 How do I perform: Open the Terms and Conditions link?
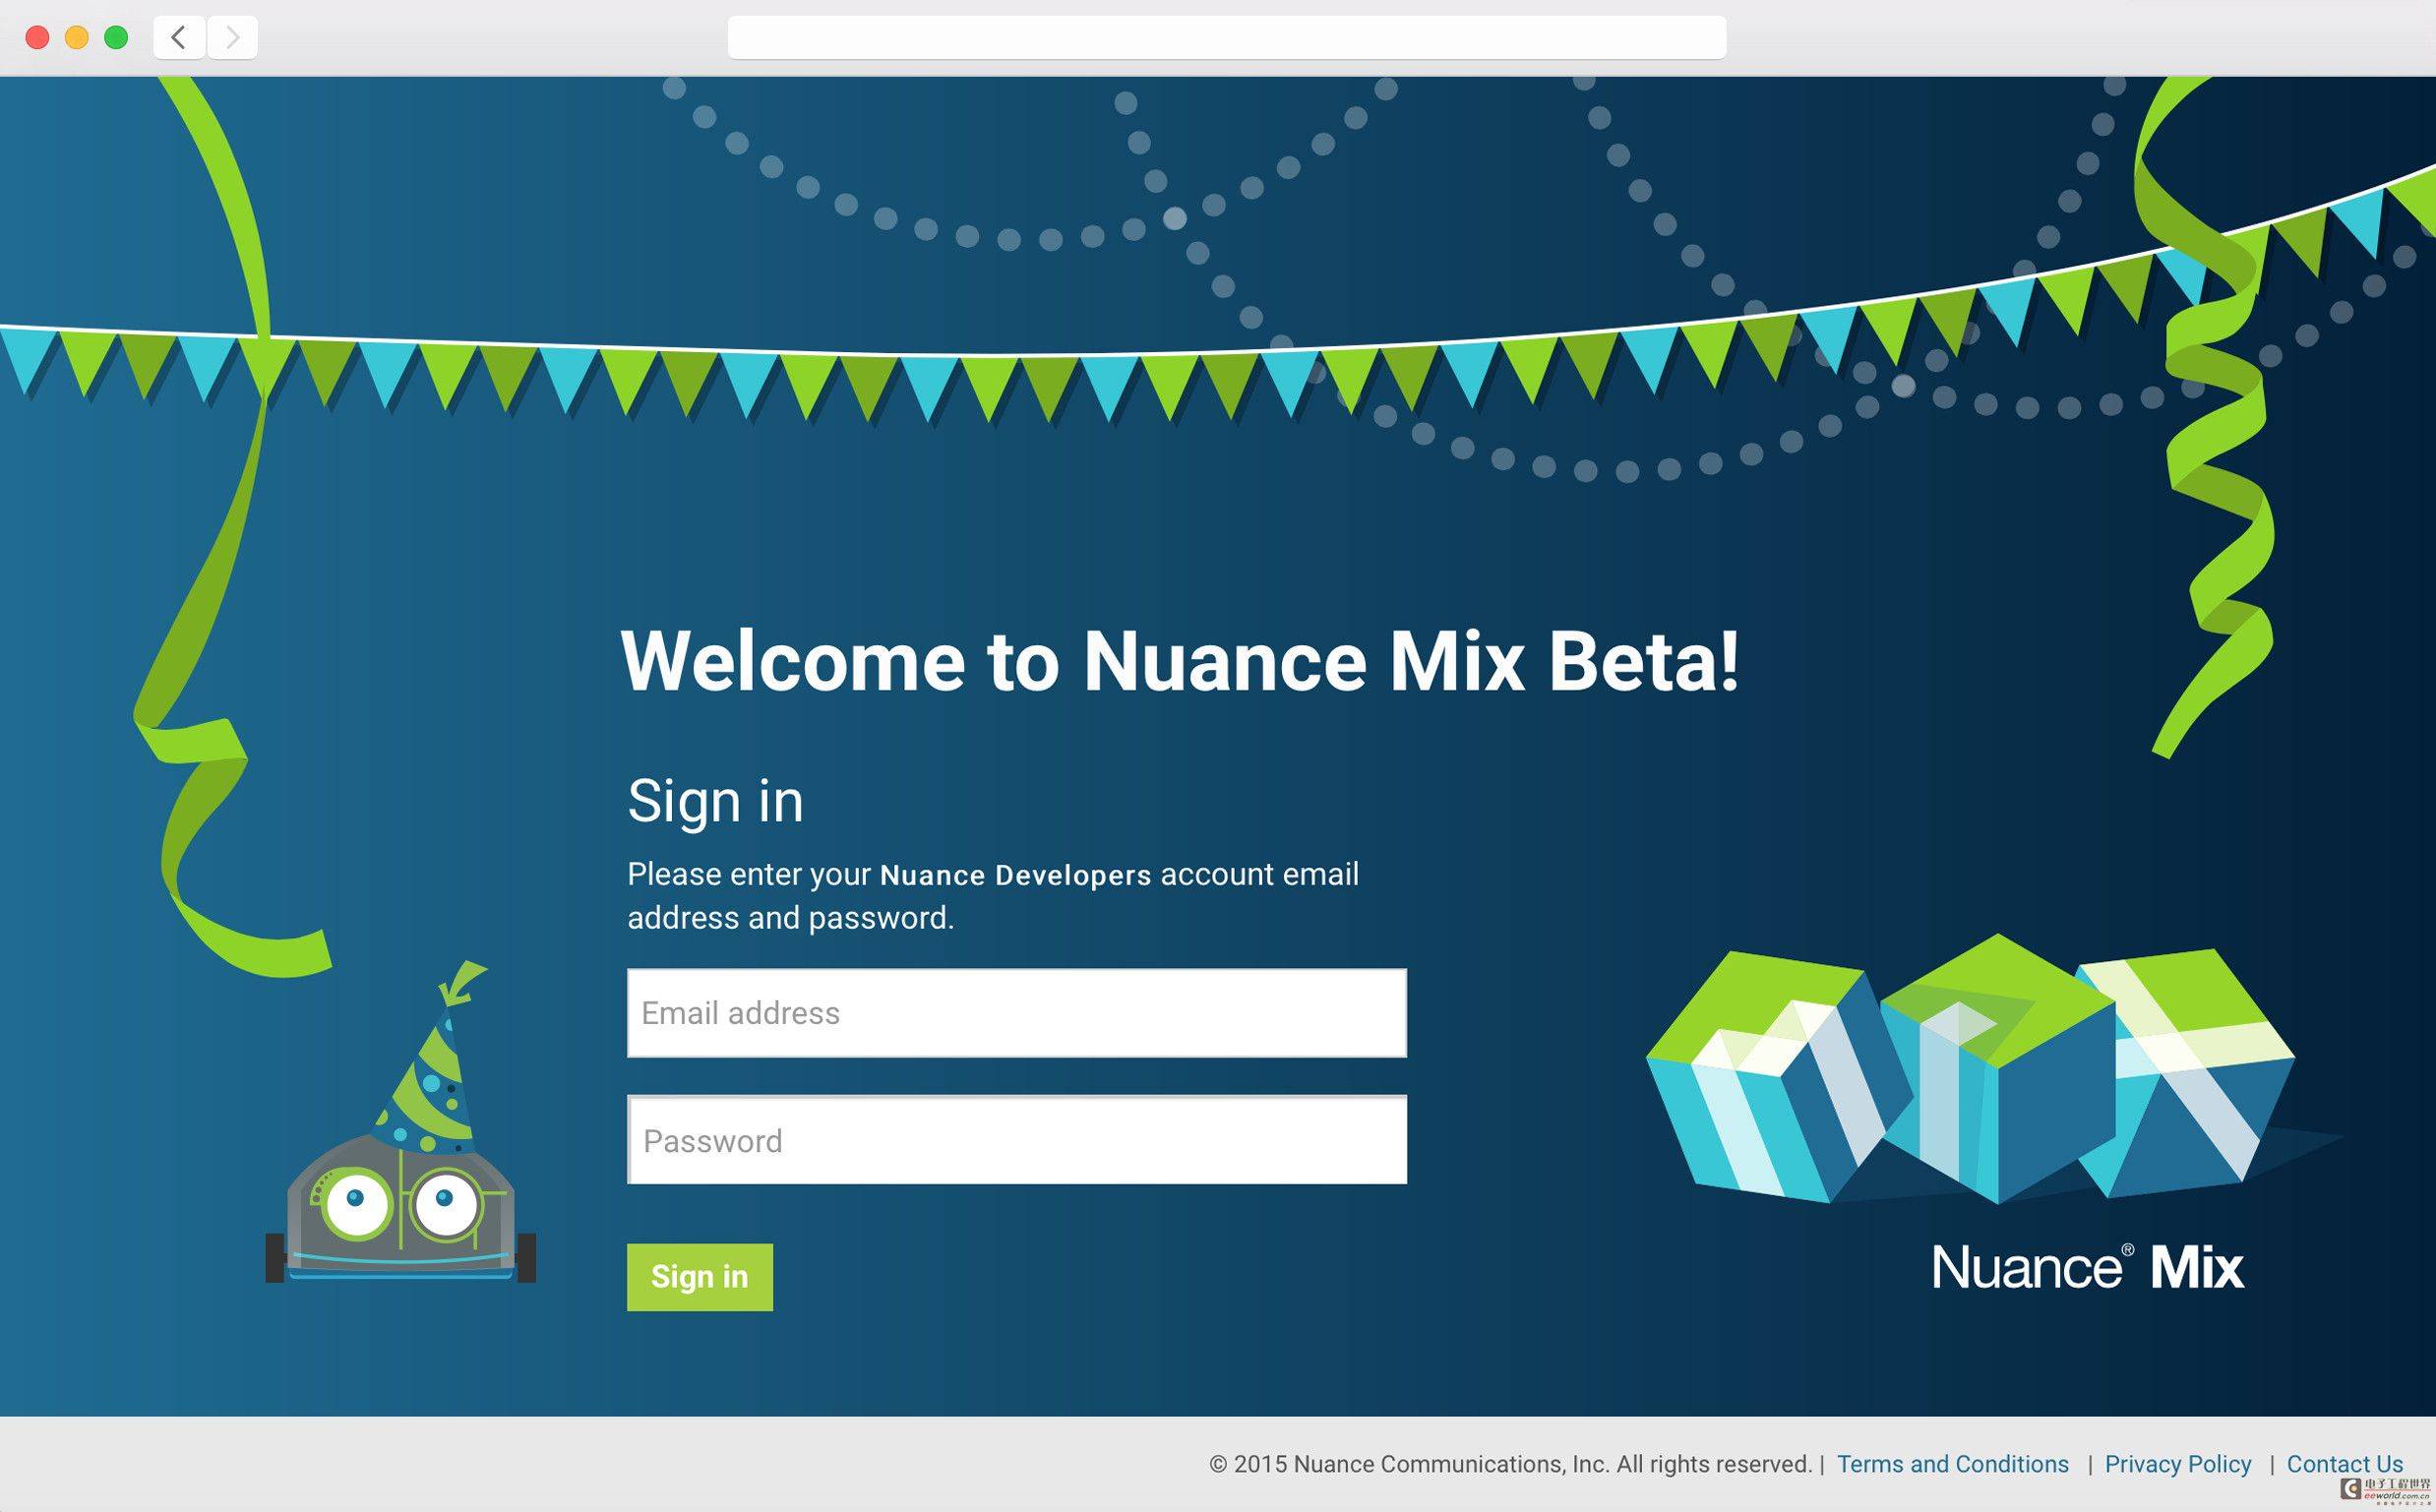1953,1464
